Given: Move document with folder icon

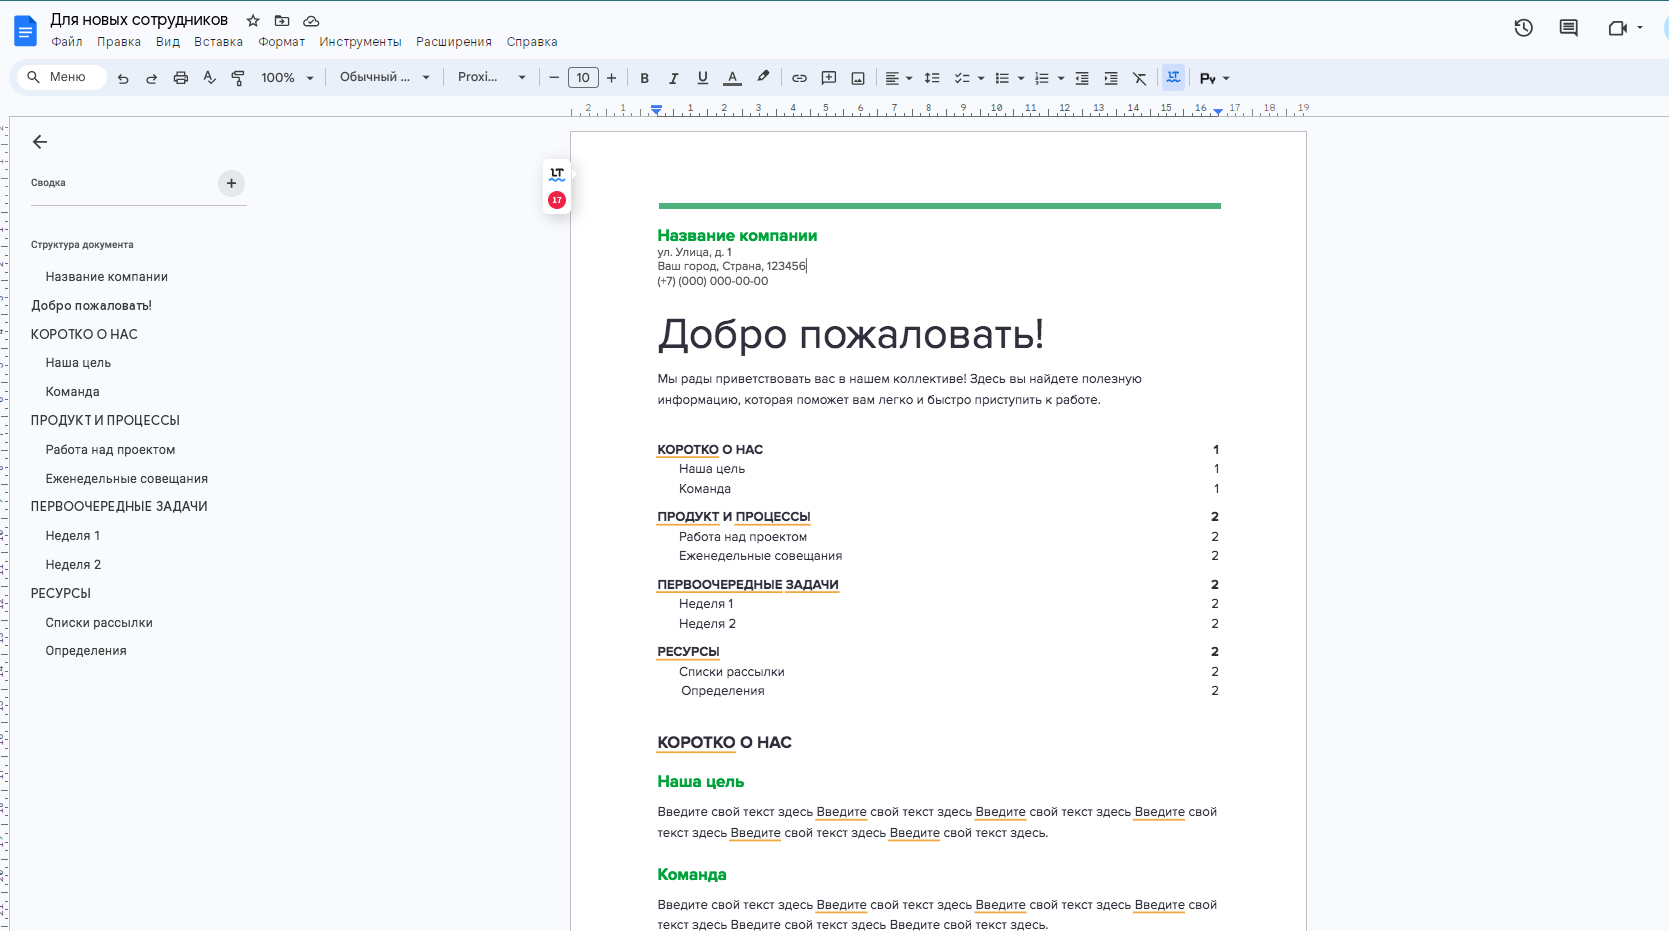Looking at the screenshot, I should click(x=282, y=21).
